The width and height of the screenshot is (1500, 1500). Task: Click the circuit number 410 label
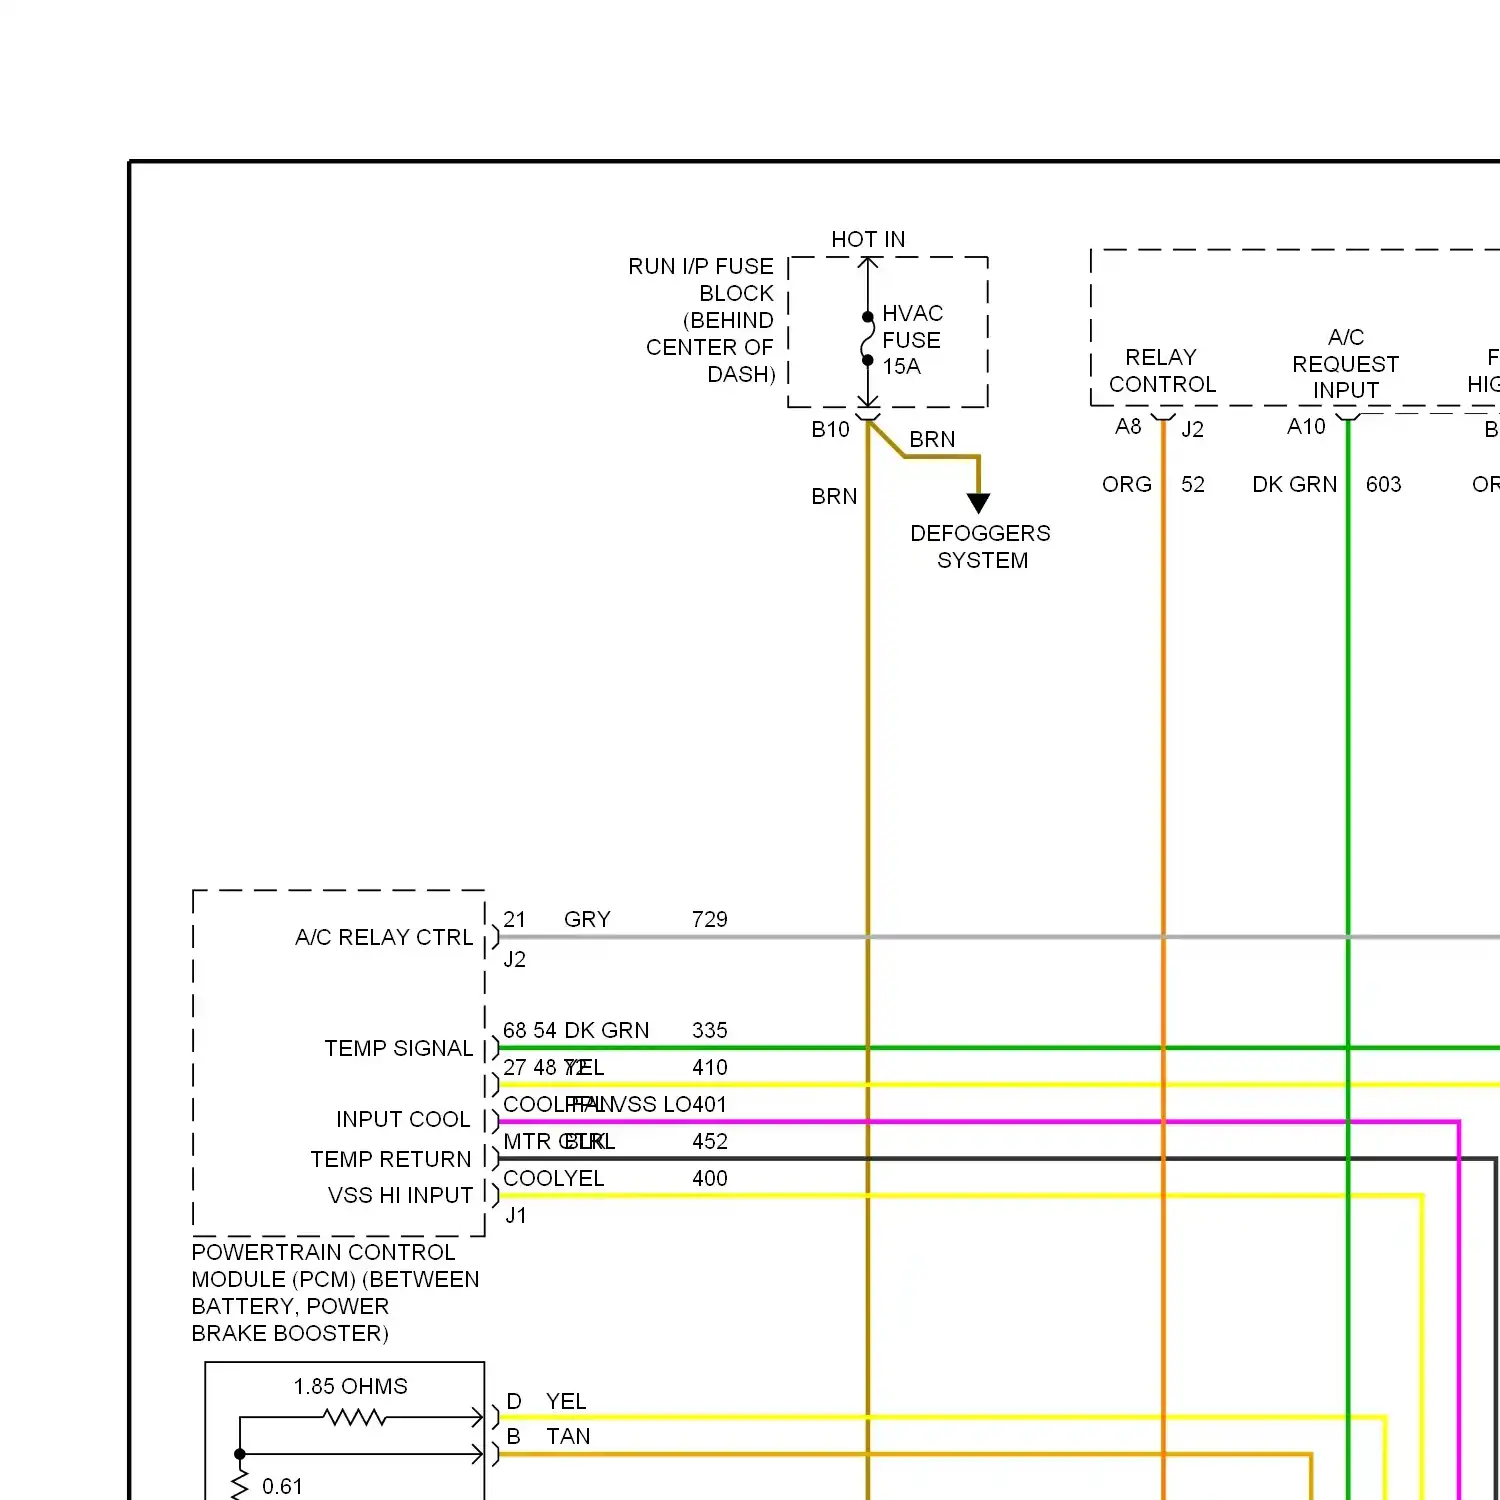pyautogui.click(x=710, y=1067)
